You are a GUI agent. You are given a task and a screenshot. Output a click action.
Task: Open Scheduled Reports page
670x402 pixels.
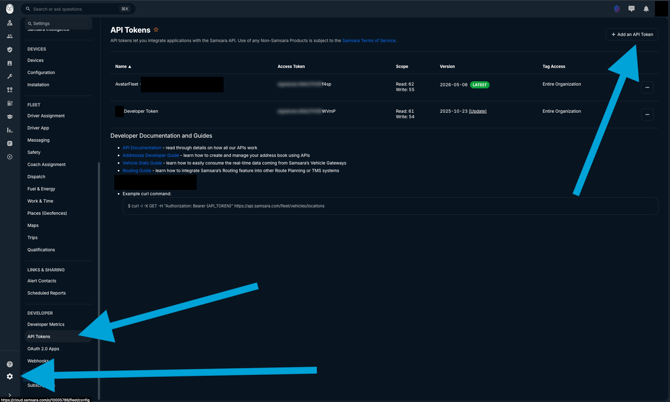coord(46,293)
